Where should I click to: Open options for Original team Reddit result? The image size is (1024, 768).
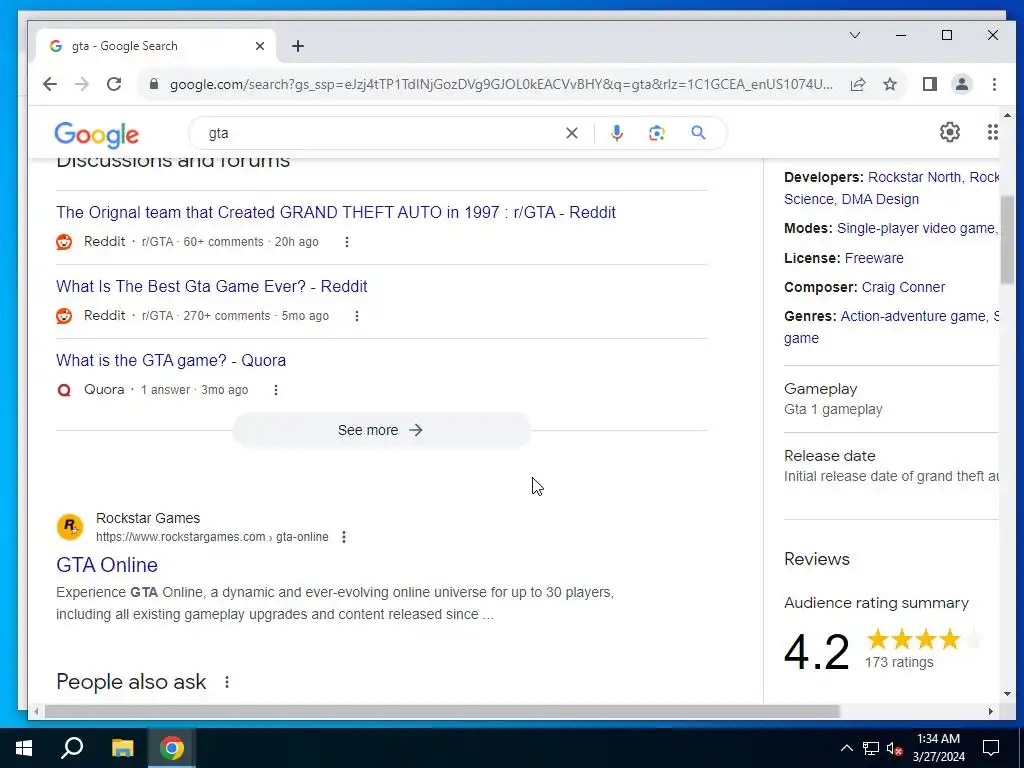[x=347, y=242]
